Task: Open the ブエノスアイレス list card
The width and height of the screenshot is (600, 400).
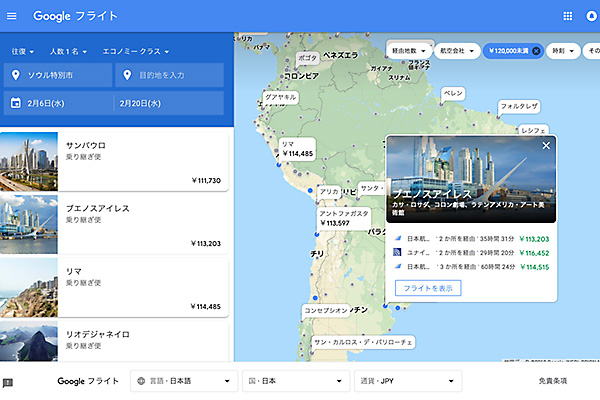Action: coord(114,224)
